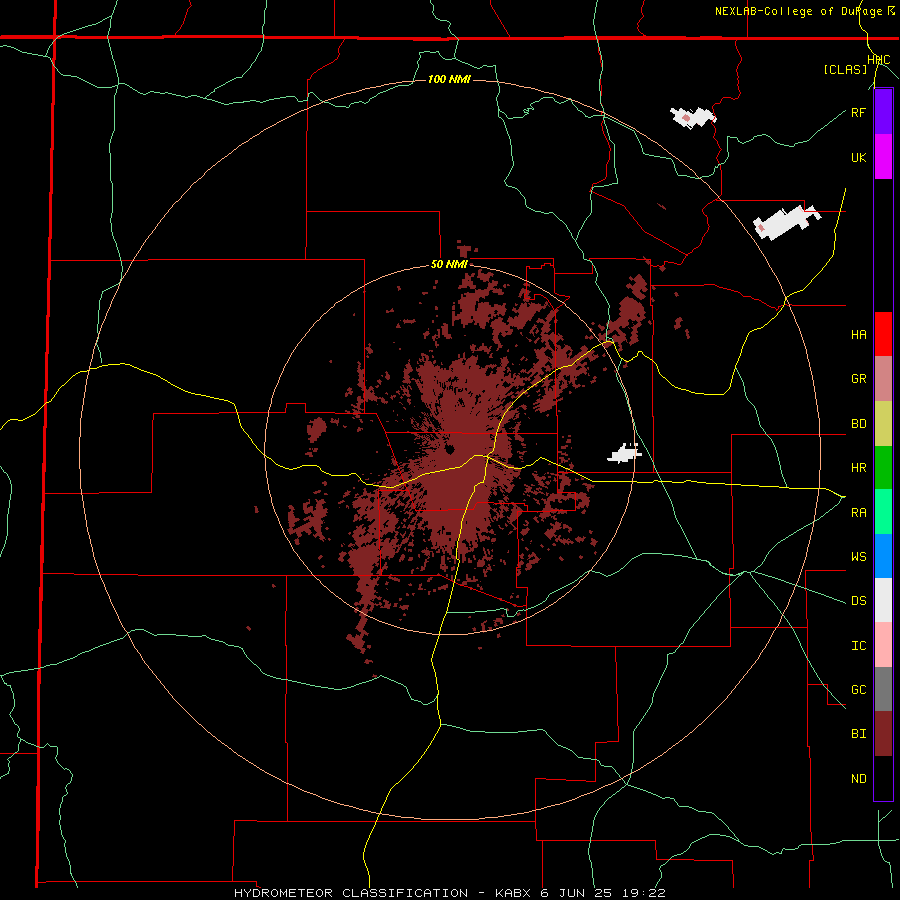Click the "100 NMI" range ring label
This screenshot has height=900, width=900.
click(449, 79)
